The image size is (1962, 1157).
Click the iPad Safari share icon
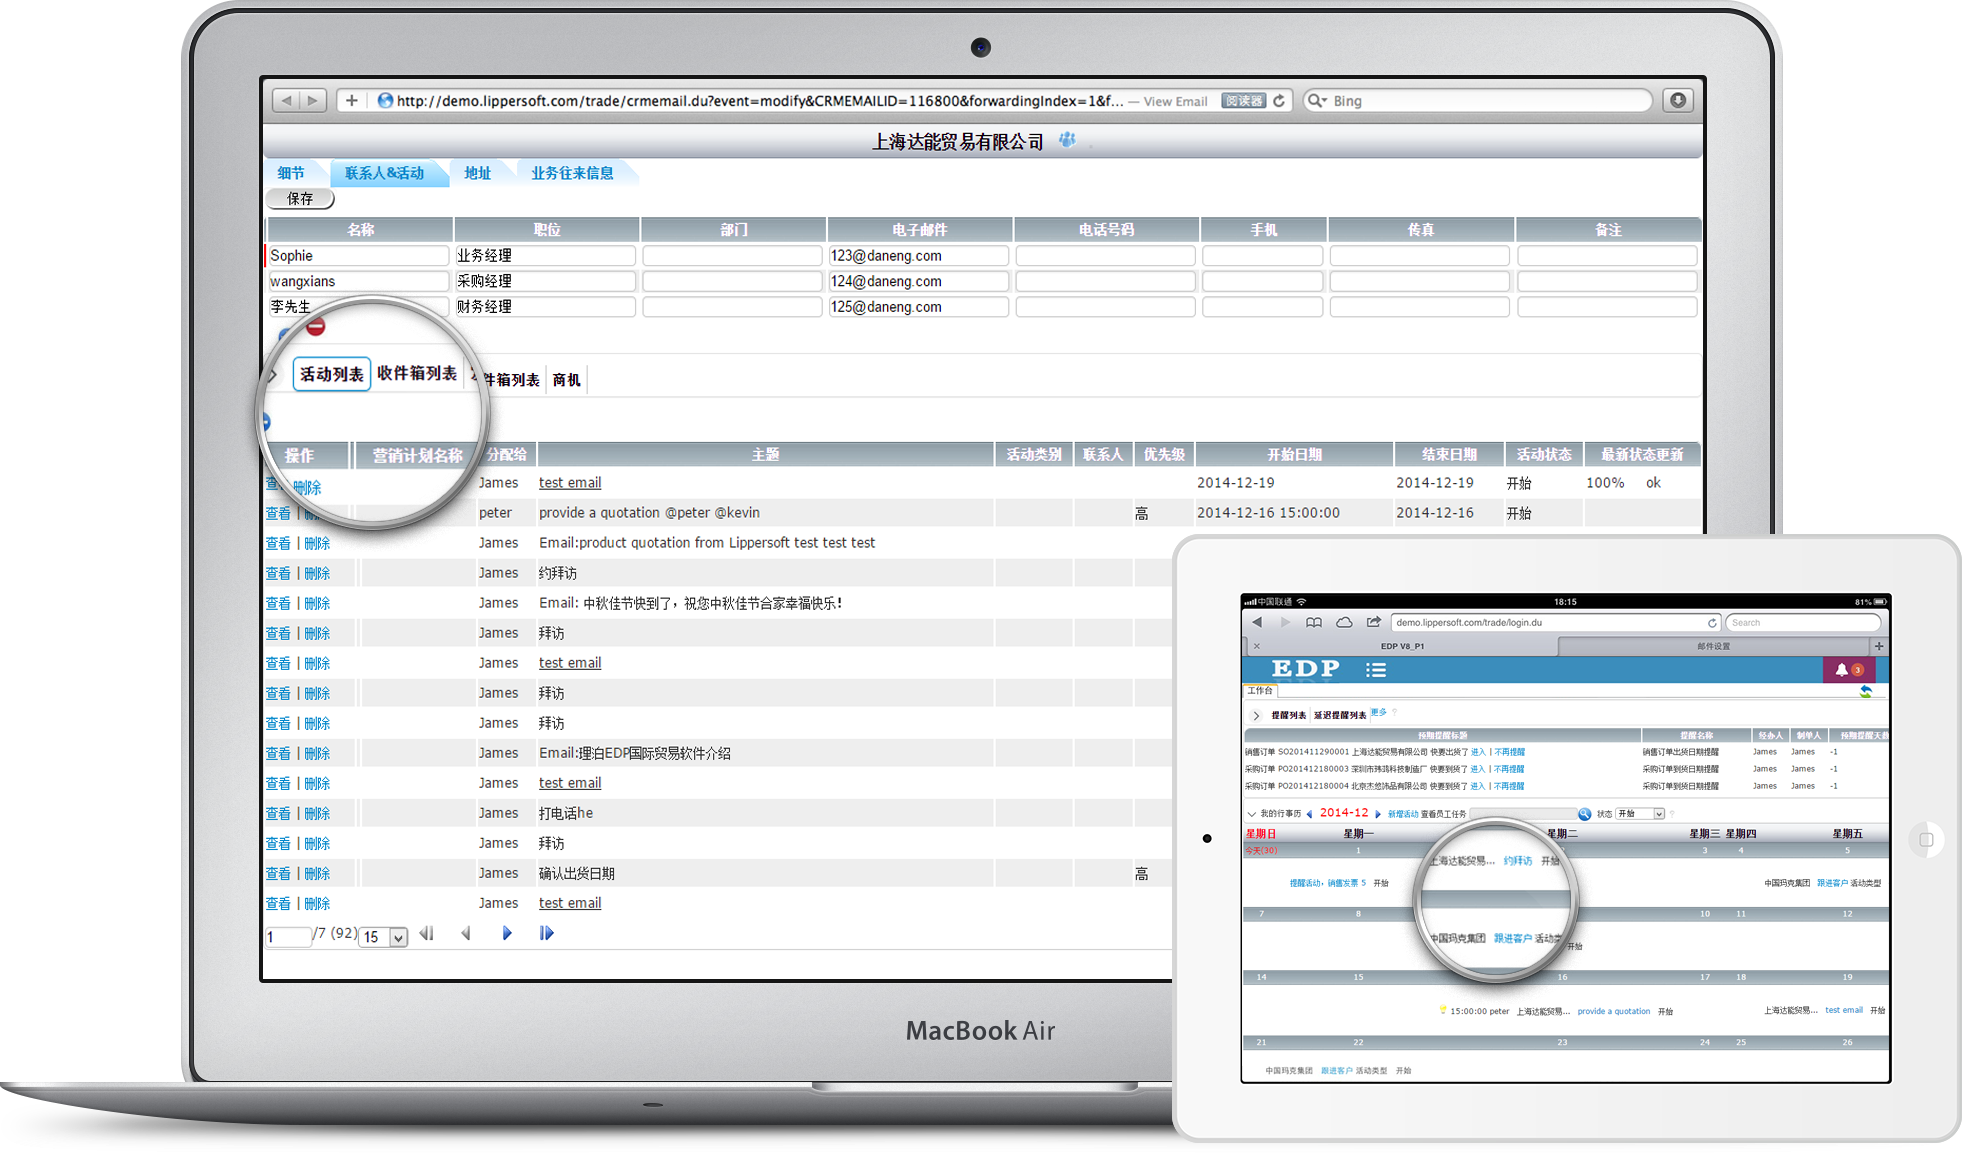pyautogui.click(x=1374, y=622)
